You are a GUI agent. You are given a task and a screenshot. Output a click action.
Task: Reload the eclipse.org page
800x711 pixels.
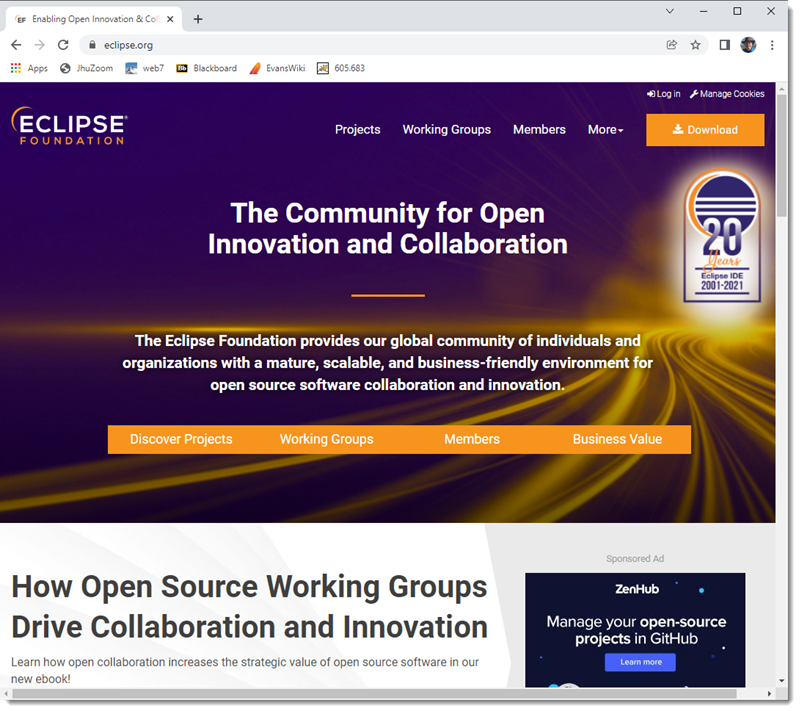(63, 45)
